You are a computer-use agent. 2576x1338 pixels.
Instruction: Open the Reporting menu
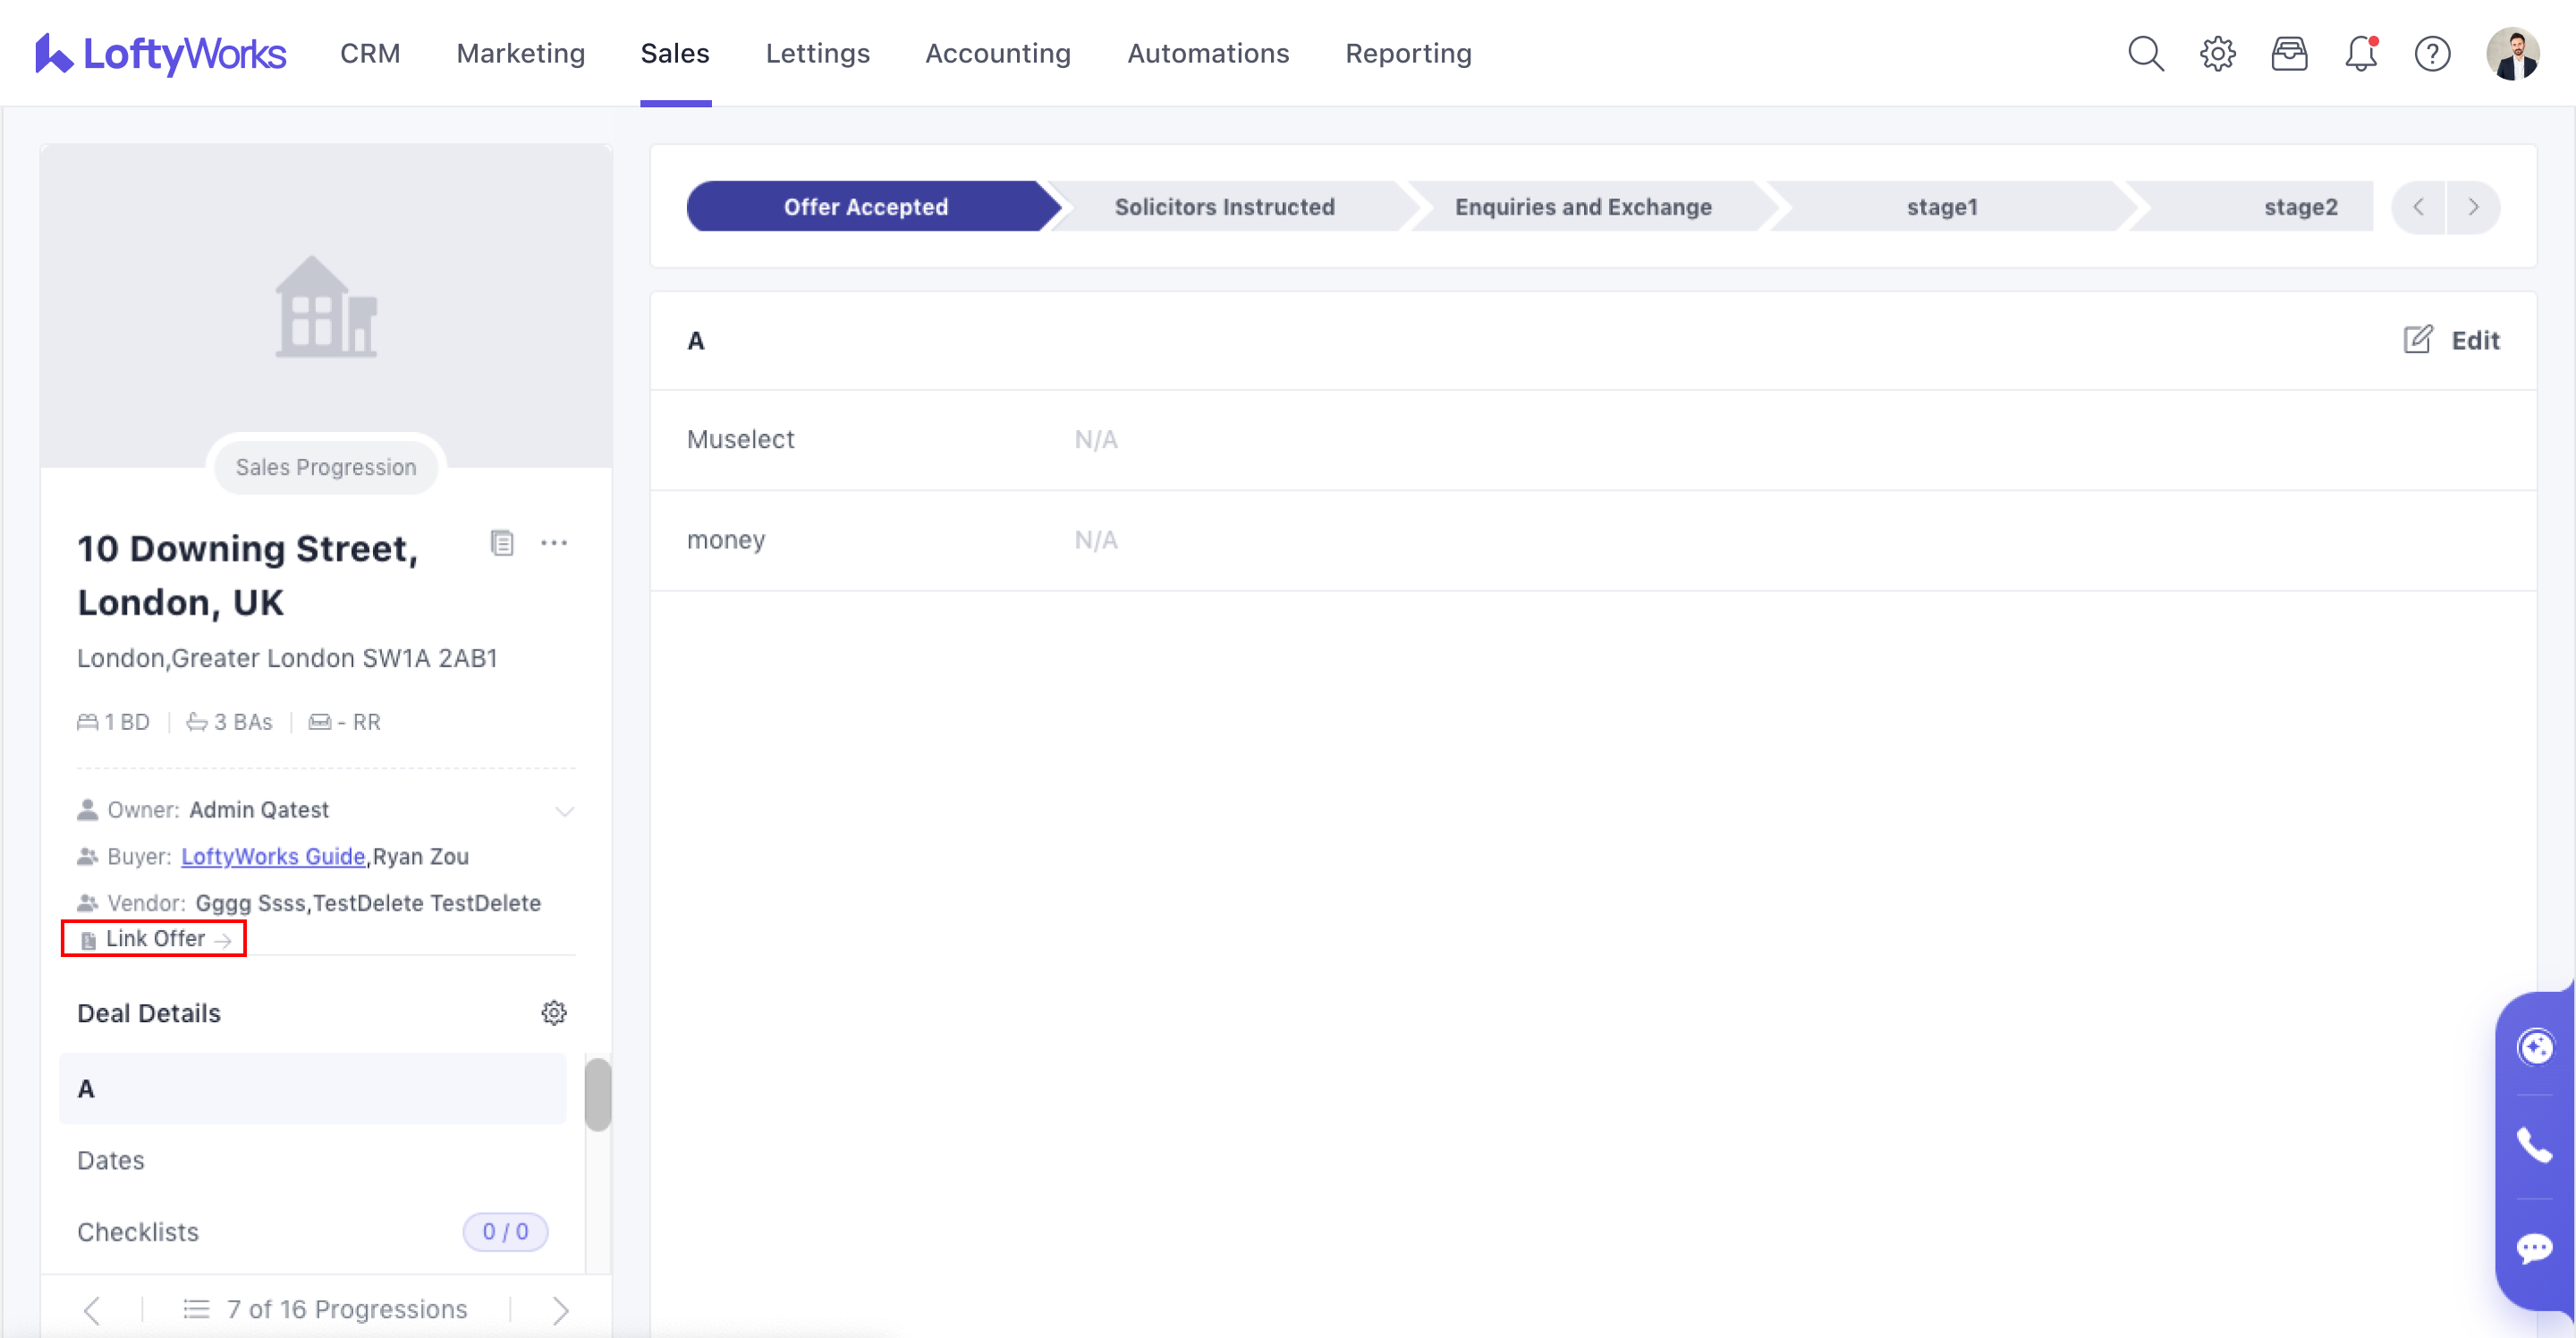1407,53
